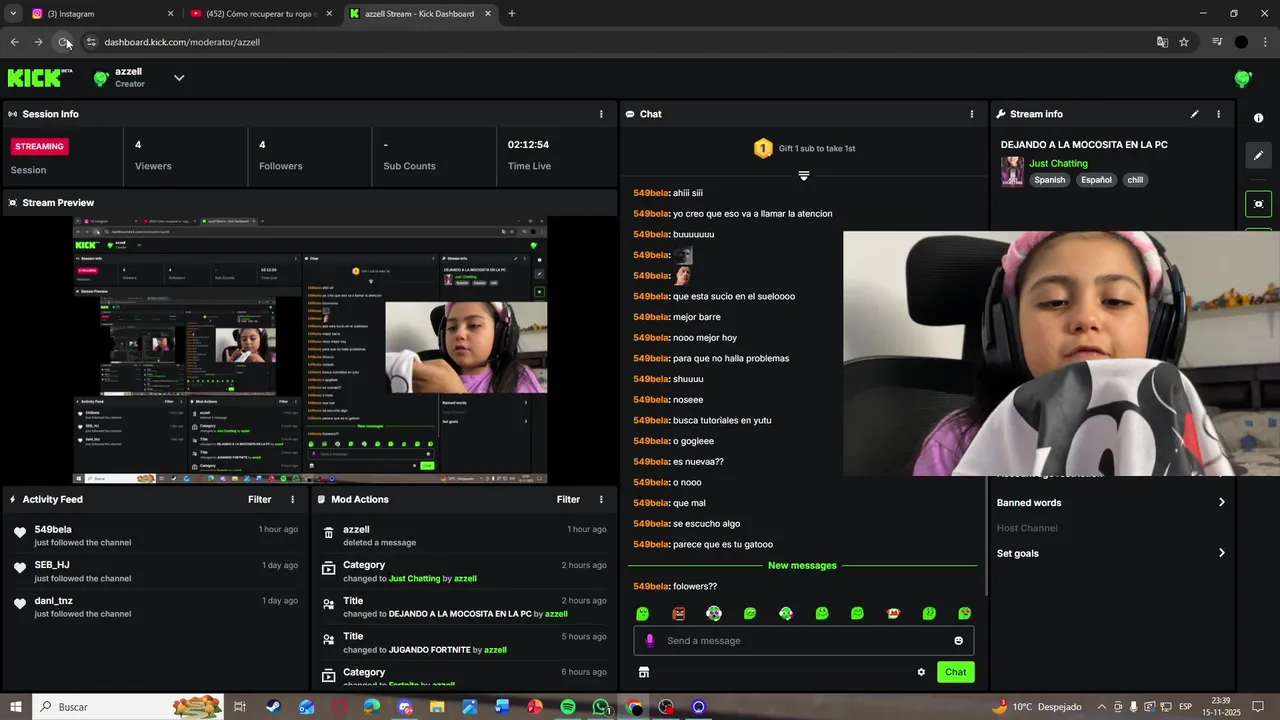The width and height of the screenshot is (1280, 720).
Task: Open the Windows Start menu
Action: click(x=15, y=707)
